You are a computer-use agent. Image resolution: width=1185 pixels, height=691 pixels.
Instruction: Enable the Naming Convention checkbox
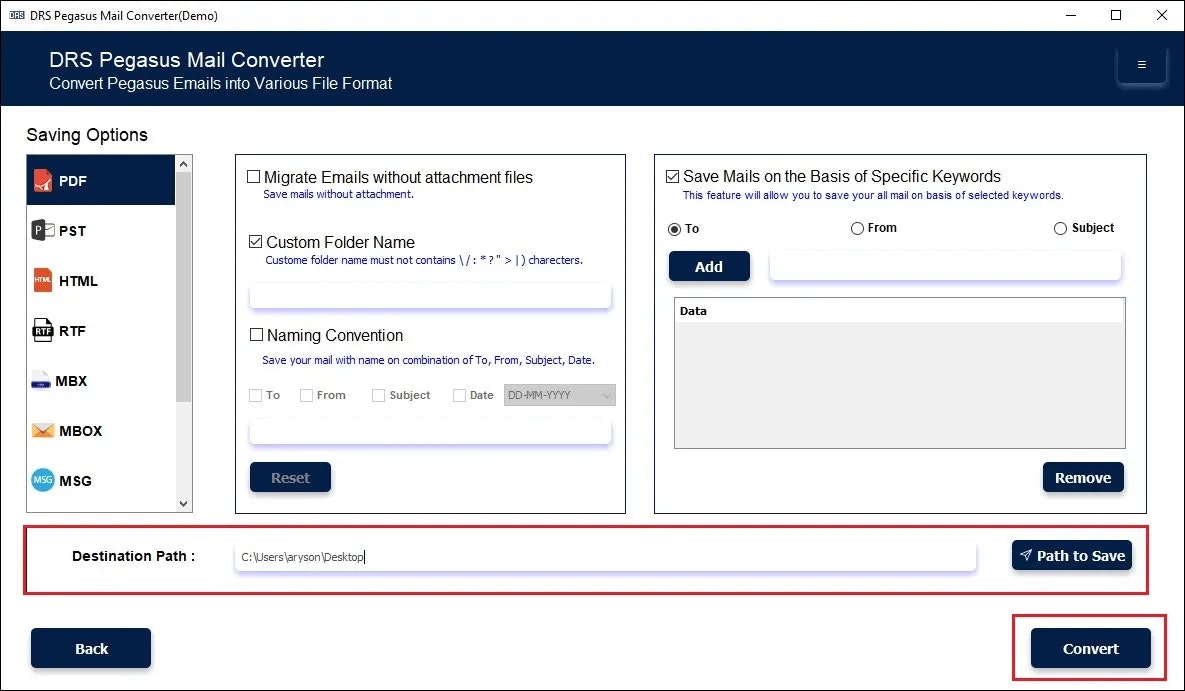pyautogui.click(x=256, y=334)
